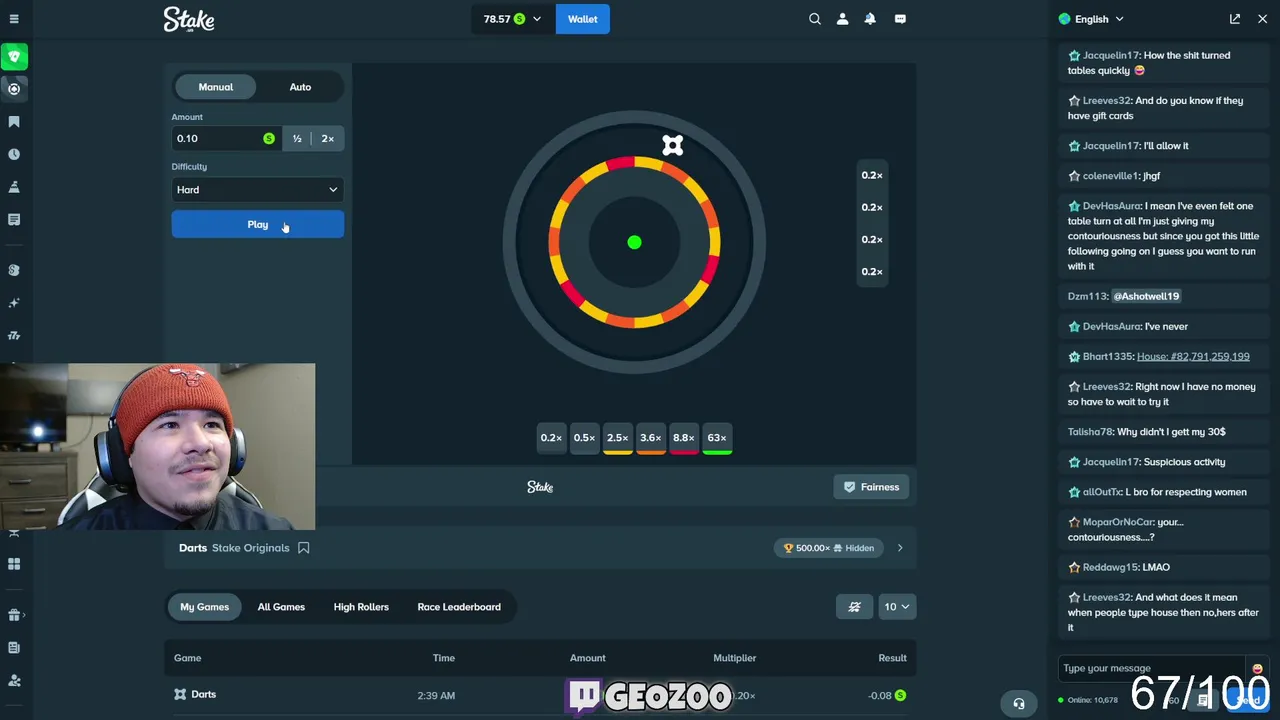1280x720 pixels.
Task: Change the rows count dropdown showing 10
Action: pyautogui.click(x=896, y=607)
